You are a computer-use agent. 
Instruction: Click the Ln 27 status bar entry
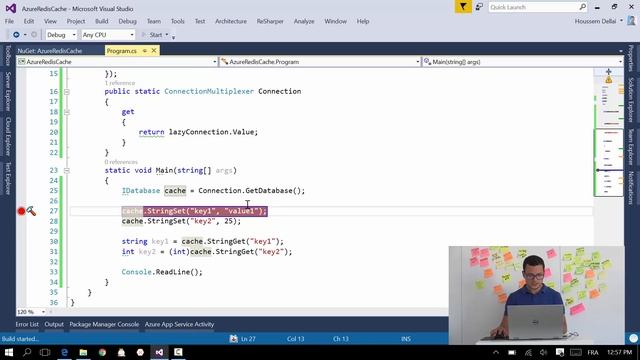[248, 339]
